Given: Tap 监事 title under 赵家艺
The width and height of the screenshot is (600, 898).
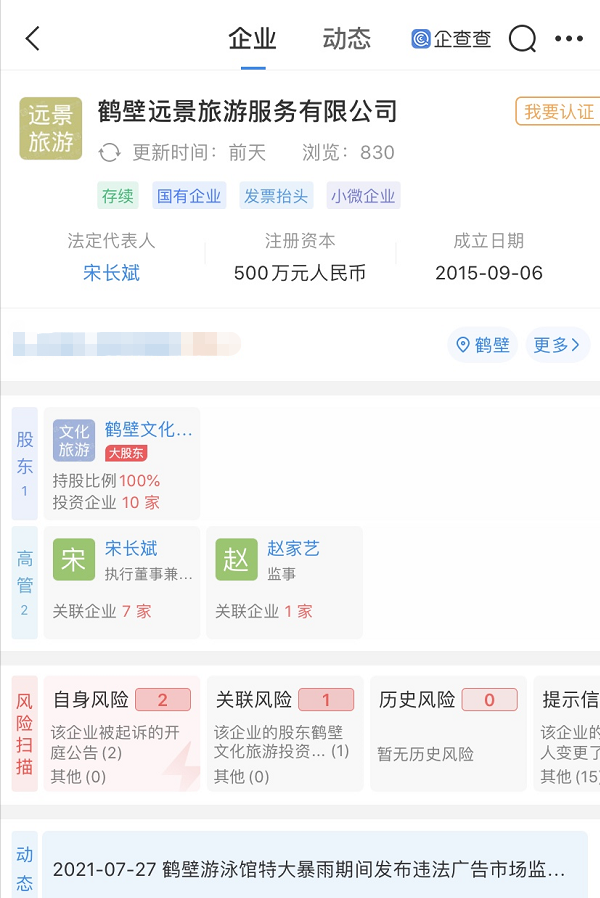Looking at the screenshot, I should [x=282, y=573].
